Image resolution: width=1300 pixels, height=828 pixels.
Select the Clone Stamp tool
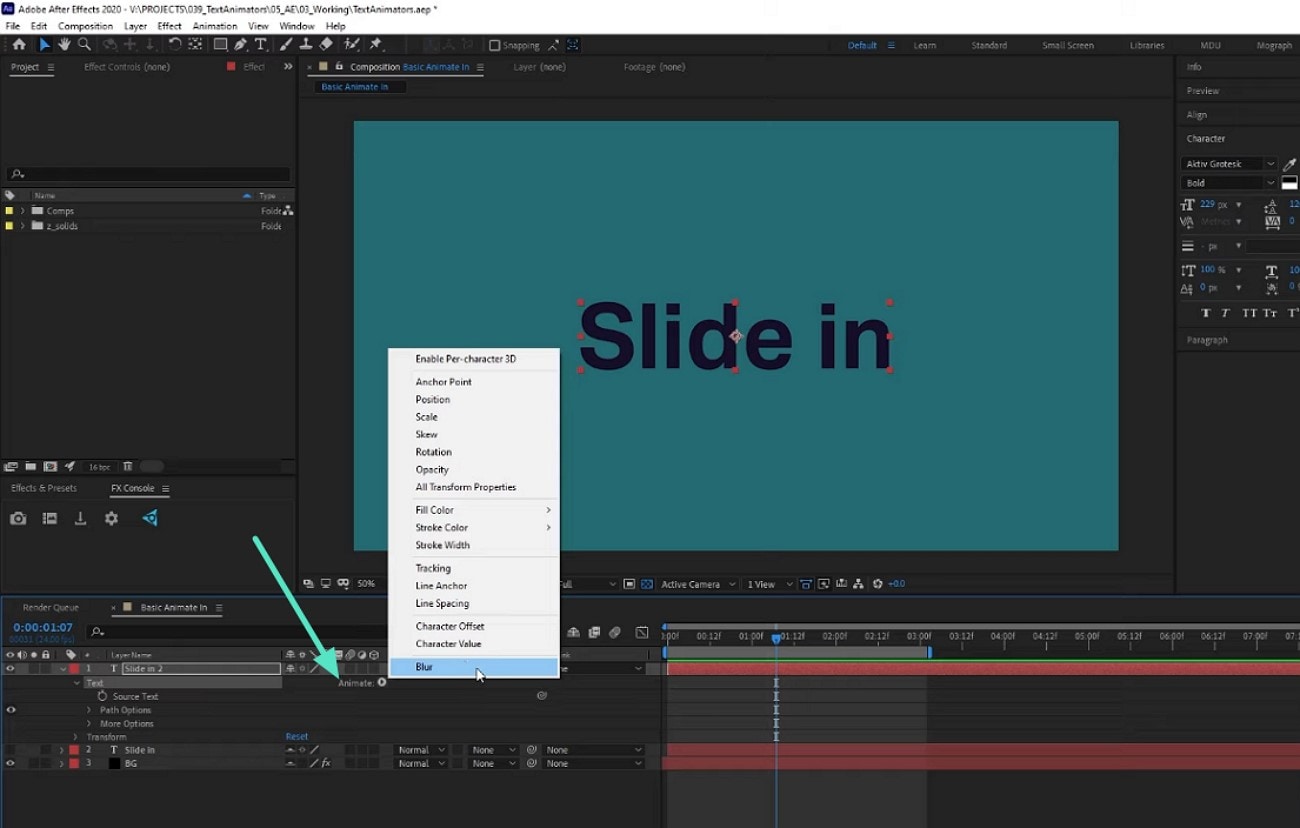click(306, 45)
